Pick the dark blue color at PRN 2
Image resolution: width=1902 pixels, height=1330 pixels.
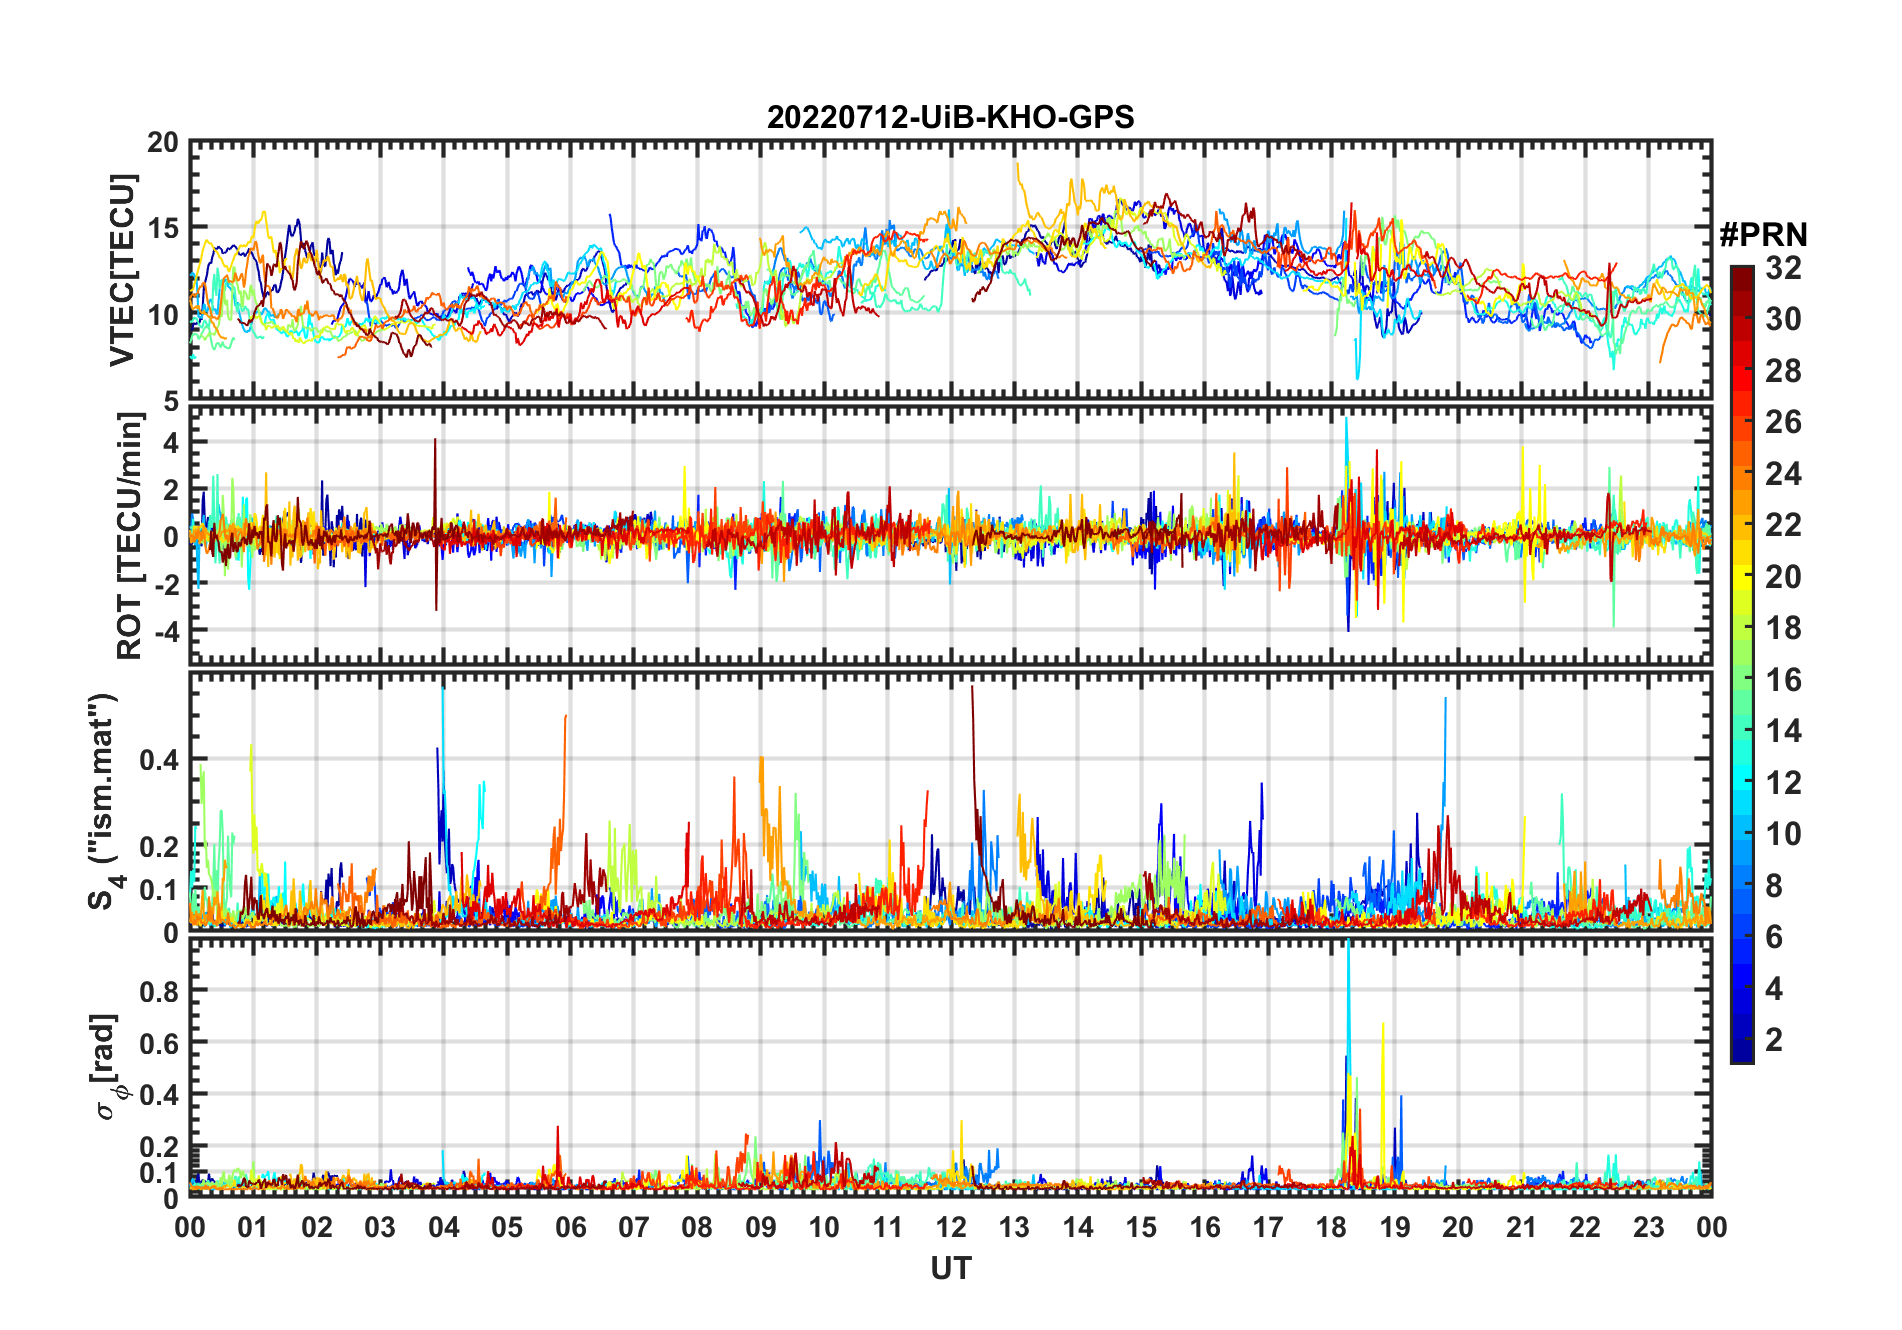1742,1040
